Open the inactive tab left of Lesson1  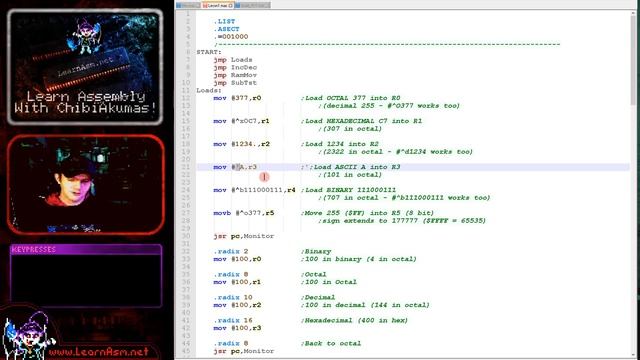point(189,5)
